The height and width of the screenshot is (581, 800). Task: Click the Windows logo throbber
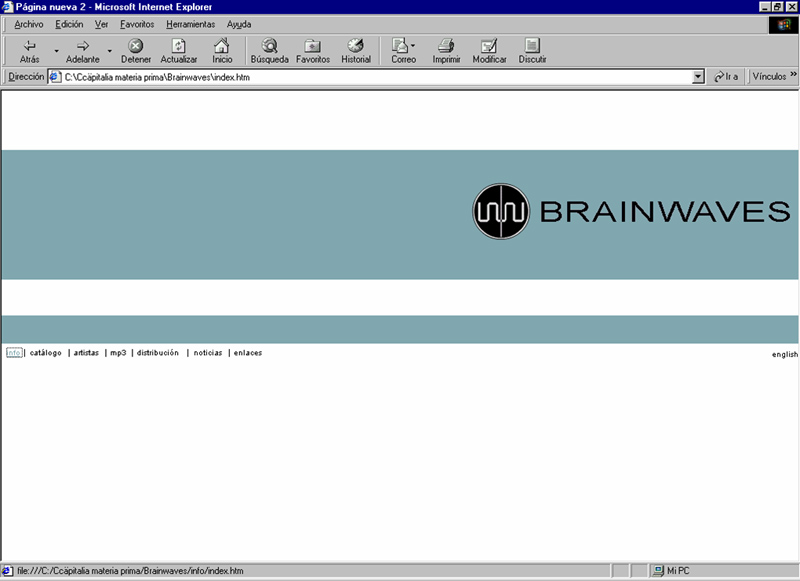[784, 25]
